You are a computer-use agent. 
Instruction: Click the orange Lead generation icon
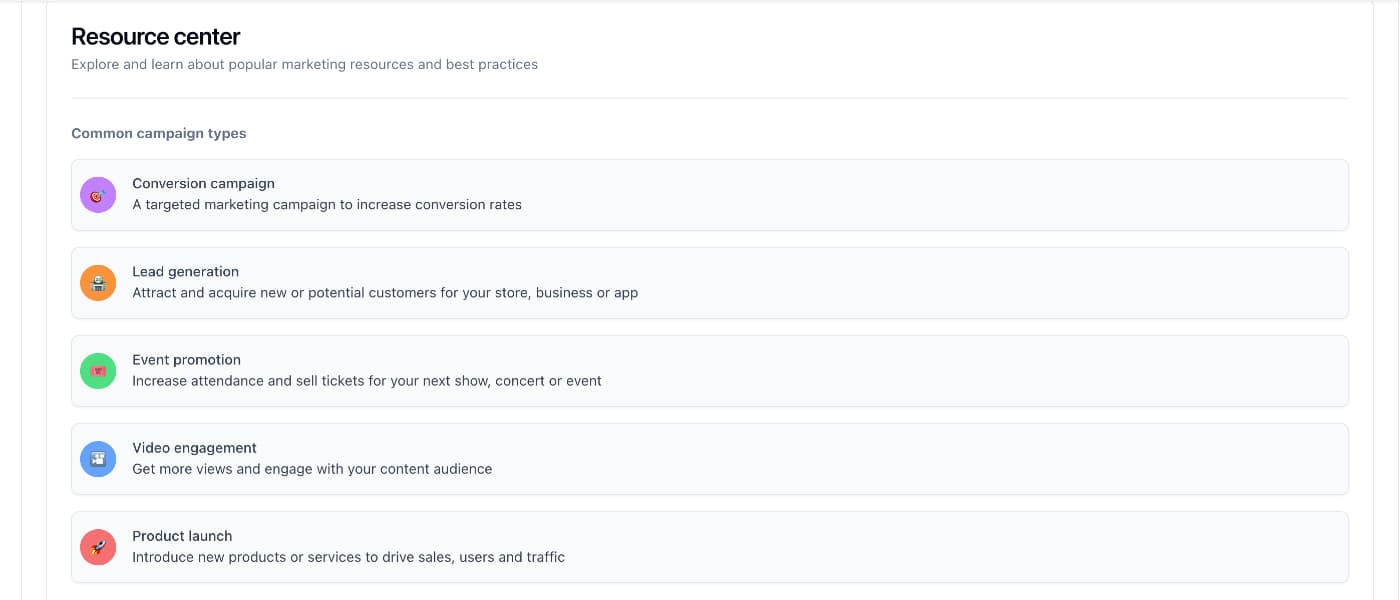pos(98,283)
